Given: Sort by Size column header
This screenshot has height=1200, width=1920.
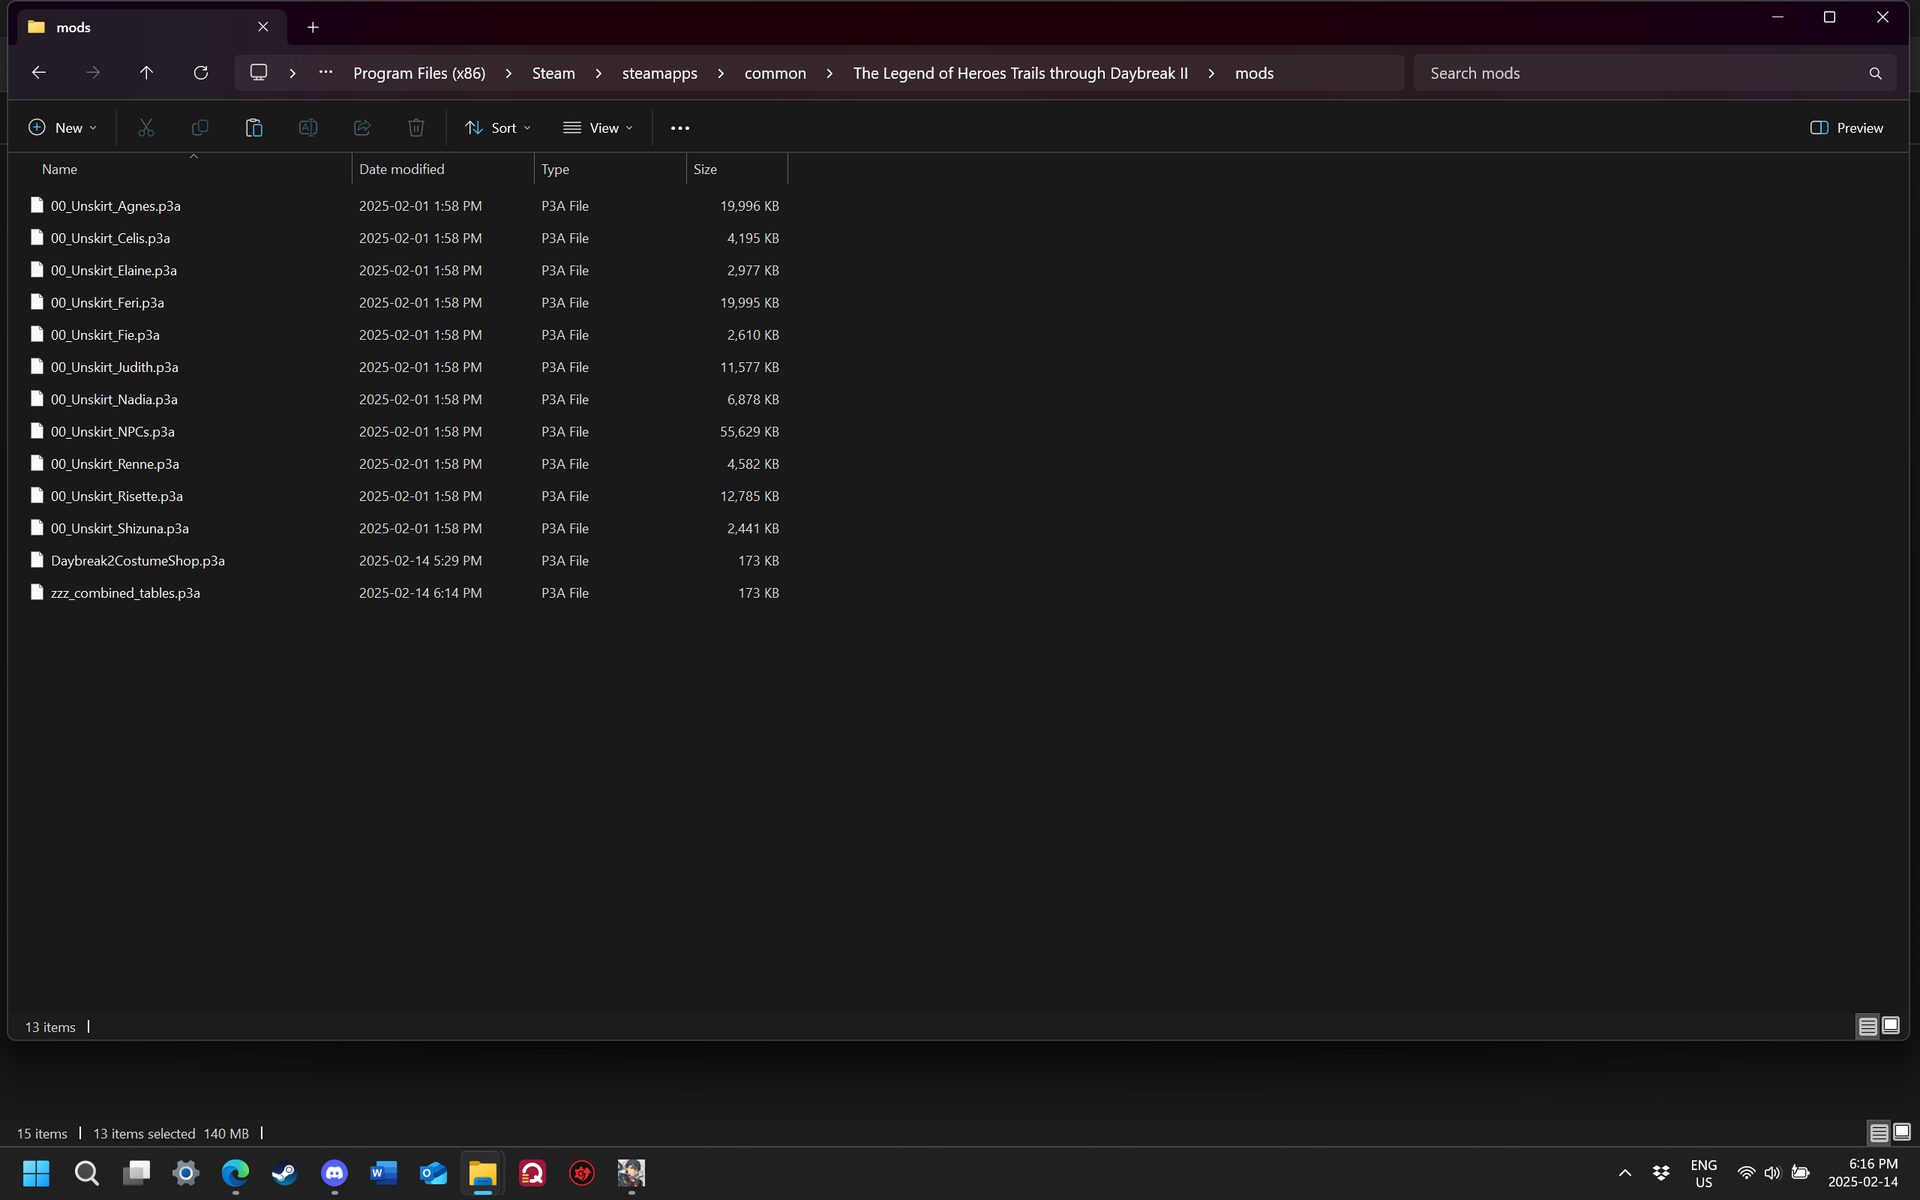Looking at the screenshot, I should pos(737,169).
